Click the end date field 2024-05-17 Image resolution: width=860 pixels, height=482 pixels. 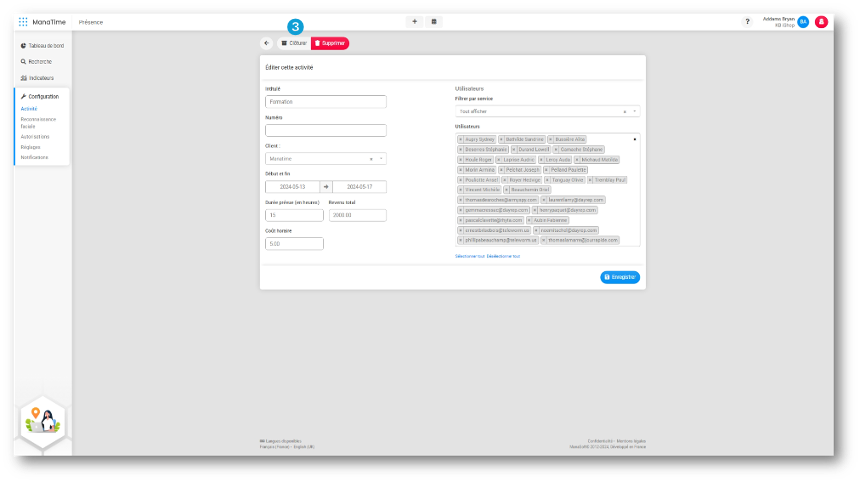coord(359,187)
